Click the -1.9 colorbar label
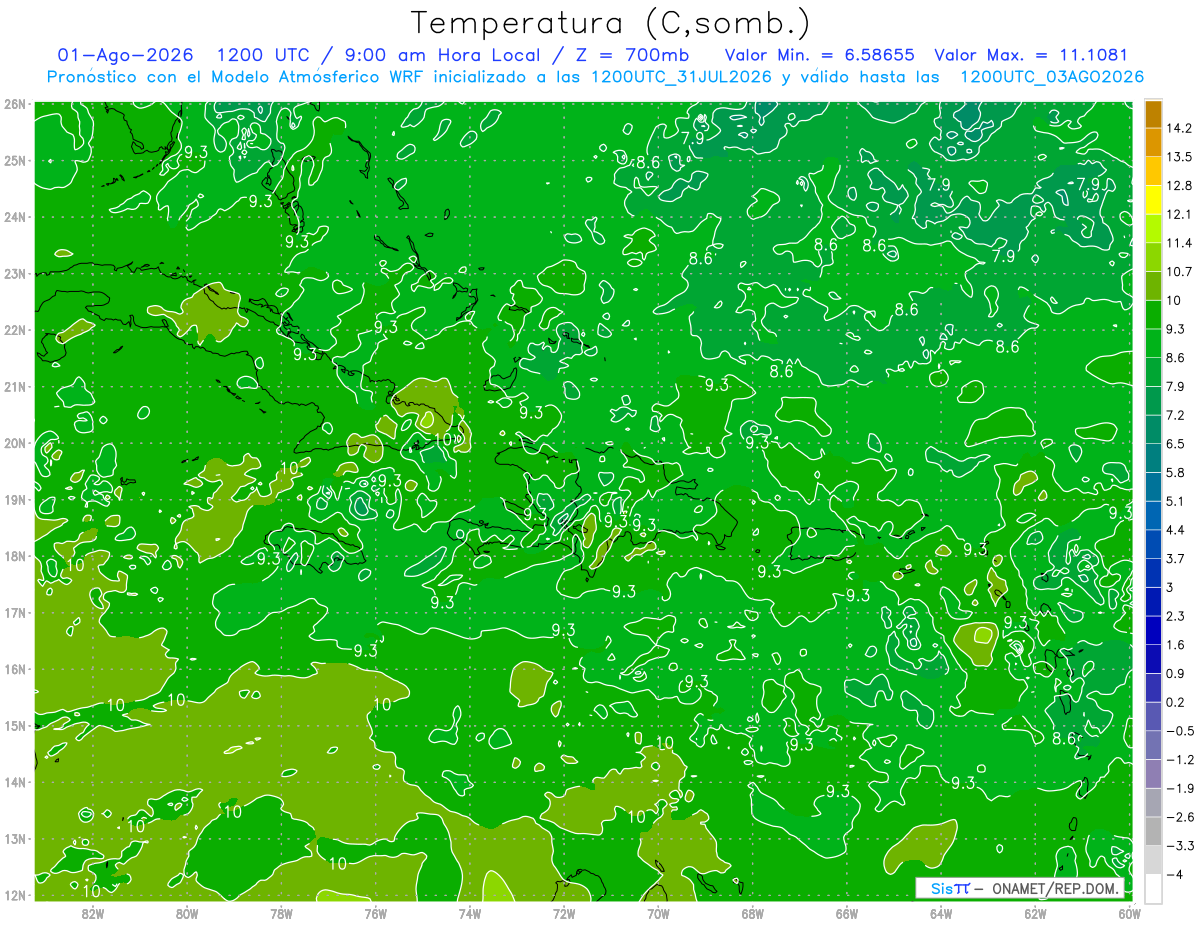 click(x=1178, y=788)
